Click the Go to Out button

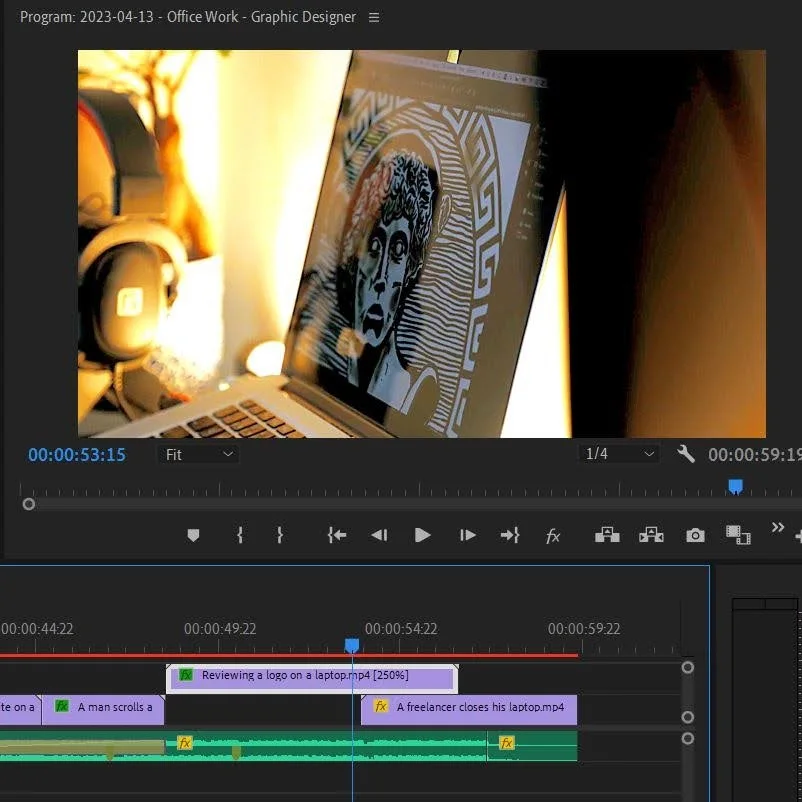click(x=510, y=535)
